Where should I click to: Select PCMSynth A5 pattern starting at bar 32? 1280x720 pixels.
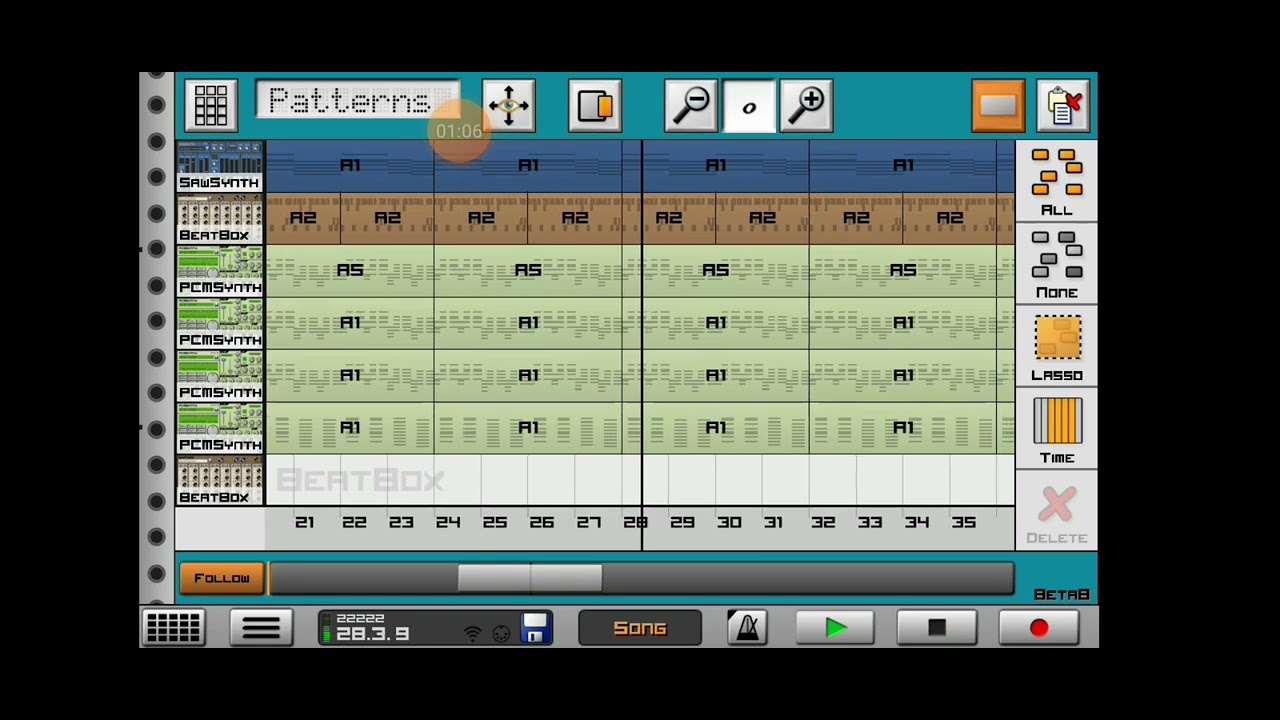[903, 271]
